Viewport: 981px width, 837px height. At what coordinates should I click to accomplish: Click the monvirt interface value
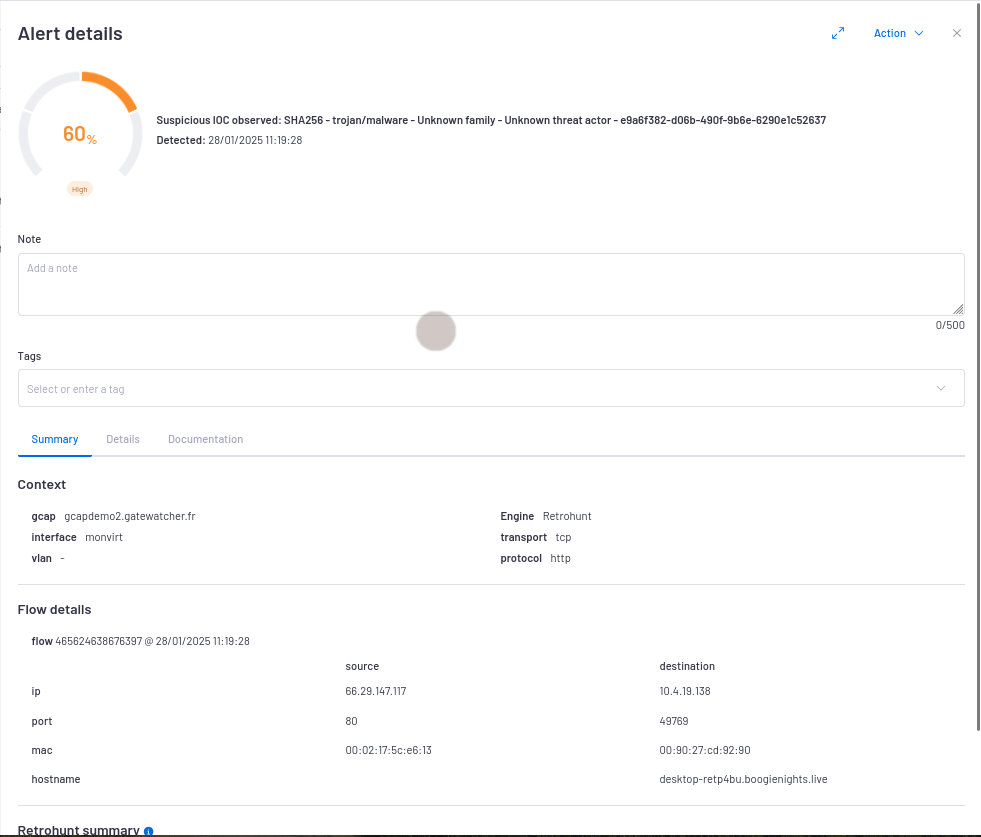(104, 537)
